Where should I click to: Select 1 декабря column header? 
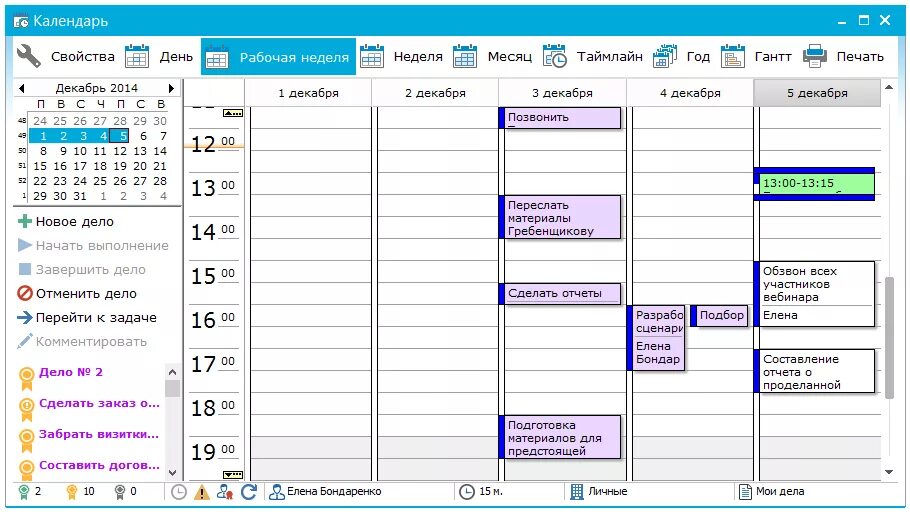308,93
